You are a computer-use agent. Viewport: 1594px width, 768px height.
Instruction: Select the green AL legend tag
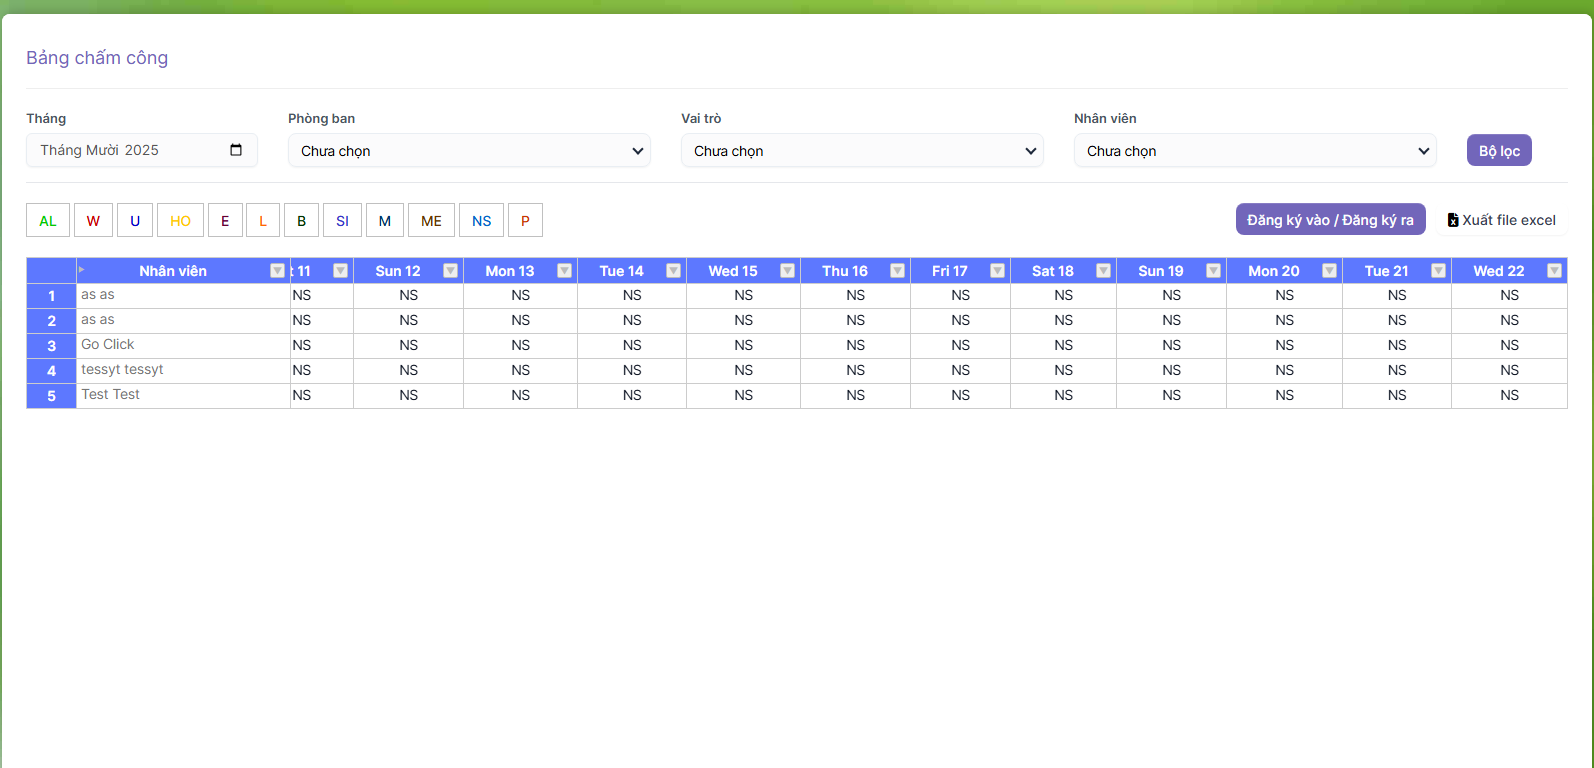point(48,221)
